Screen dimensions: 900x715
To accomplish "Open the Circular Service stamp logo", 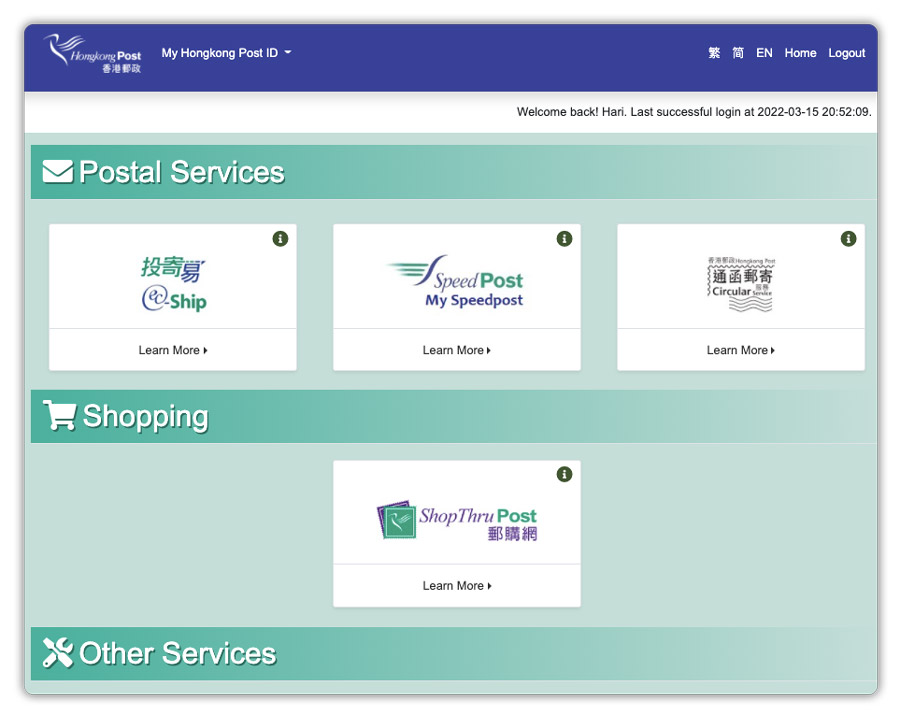I will click(x=740, y=284).
